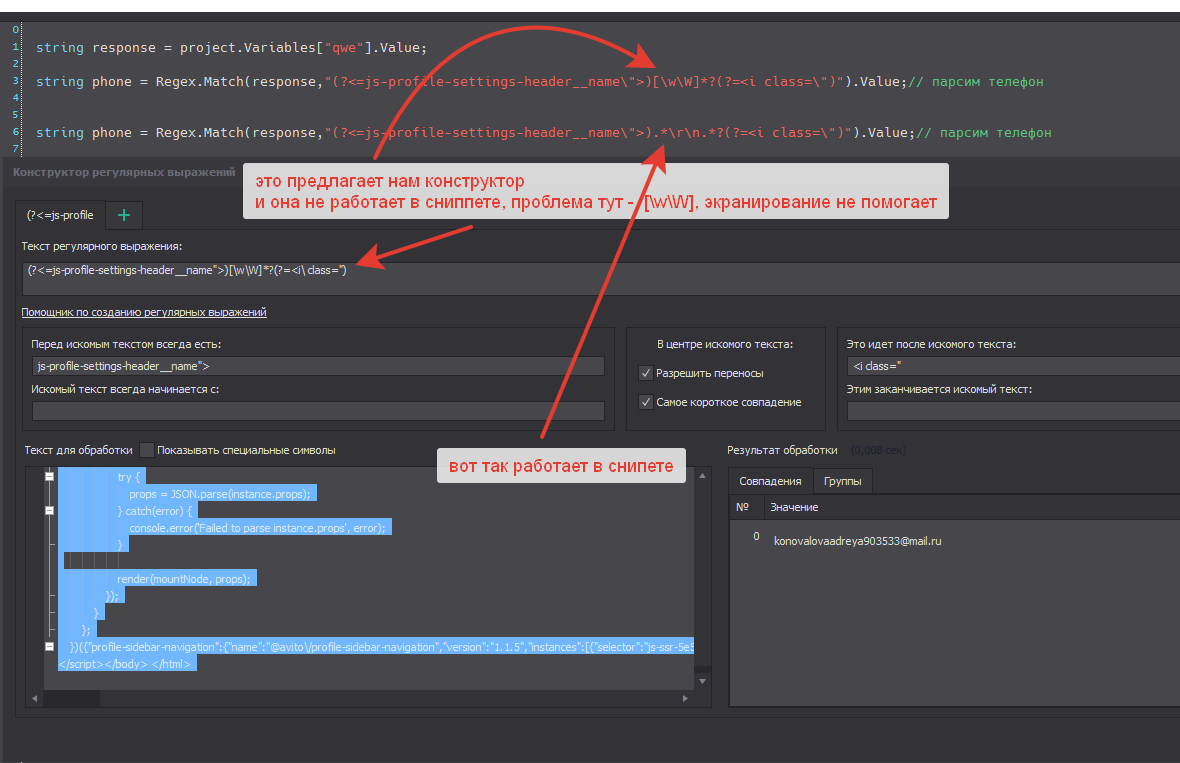Click the "render(mountNode, props);" line
The height and width of the screenshot is (763, 1180).
184,579
